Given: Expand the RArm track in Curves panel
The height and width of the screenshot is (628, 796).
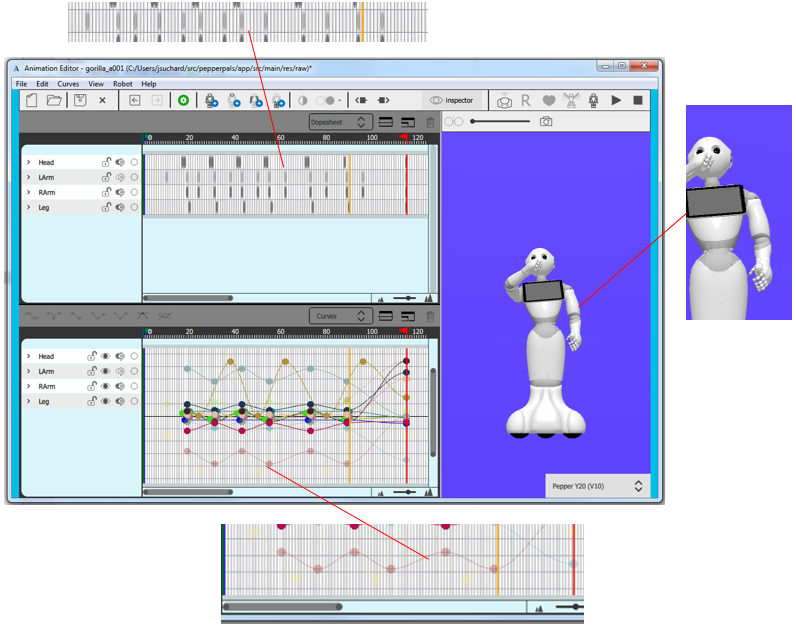Looking at the screenshot, I should (29, 386).
